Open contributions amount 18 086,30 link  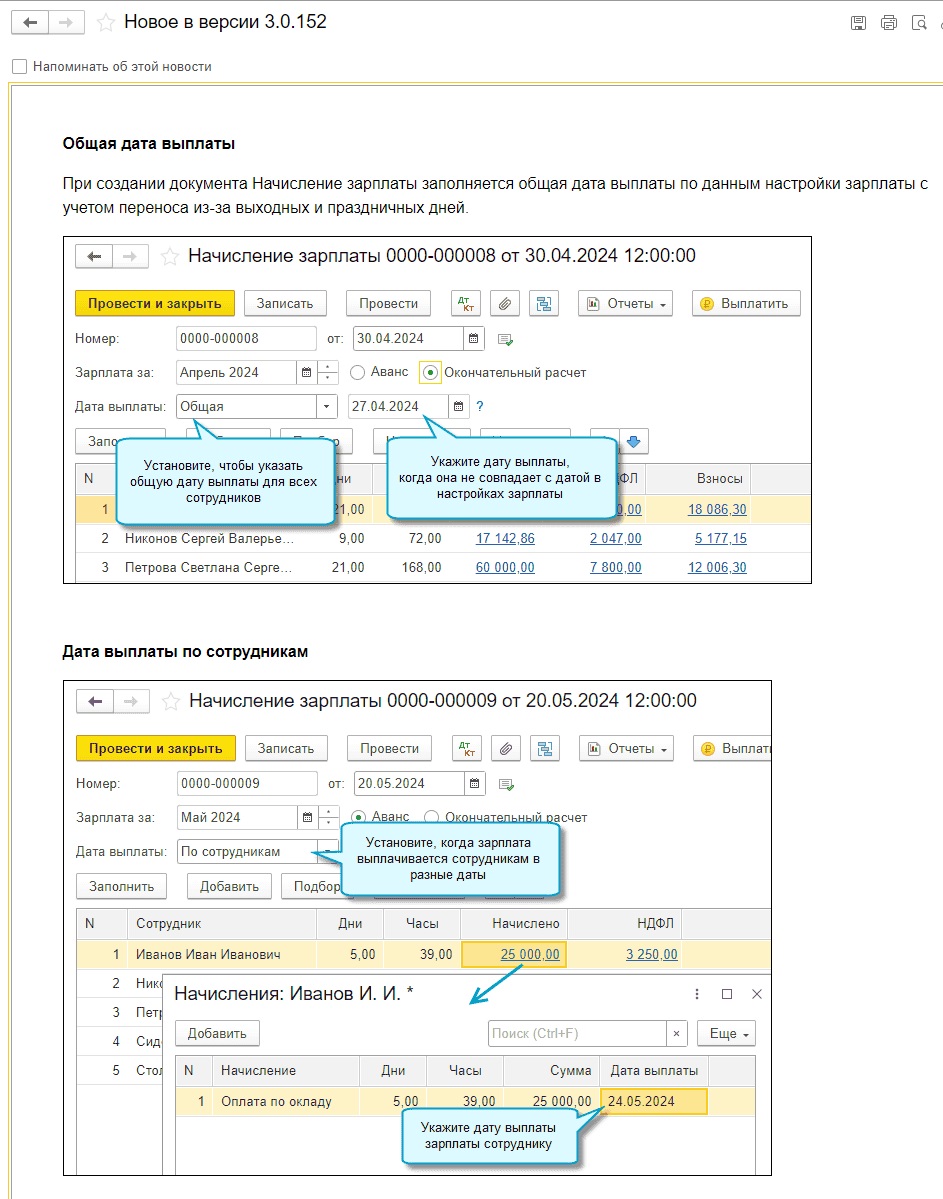point(717,509)
